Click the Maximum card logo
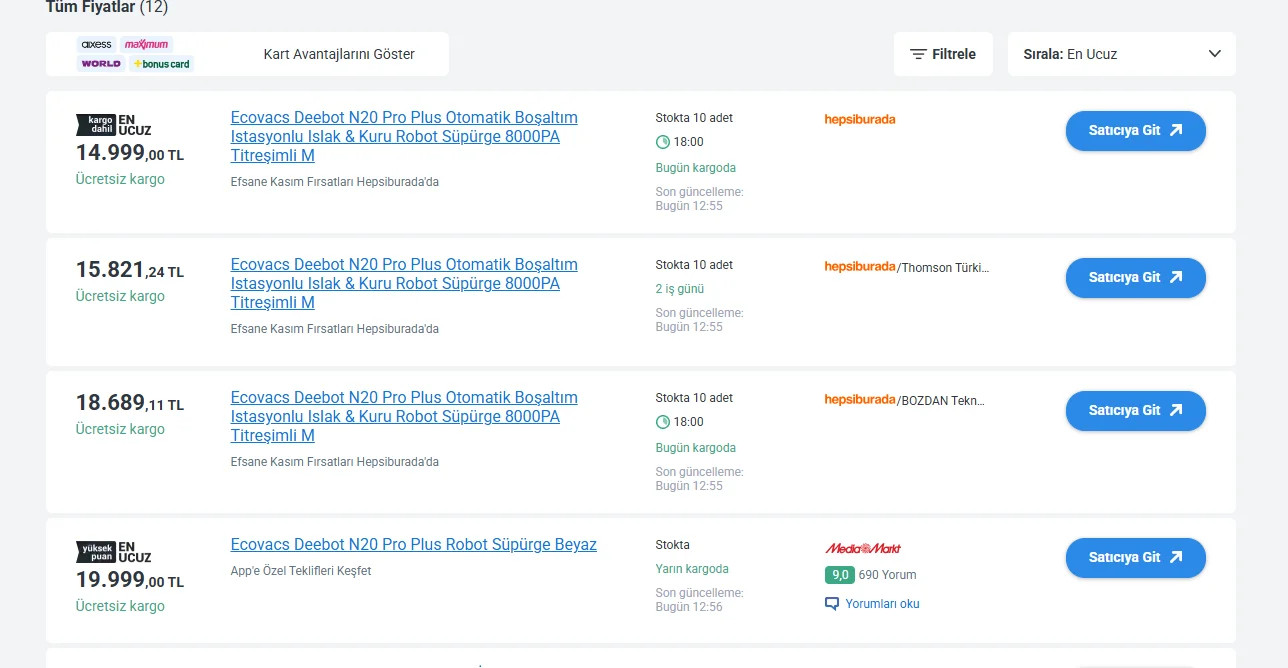 [x=146, y=44]
